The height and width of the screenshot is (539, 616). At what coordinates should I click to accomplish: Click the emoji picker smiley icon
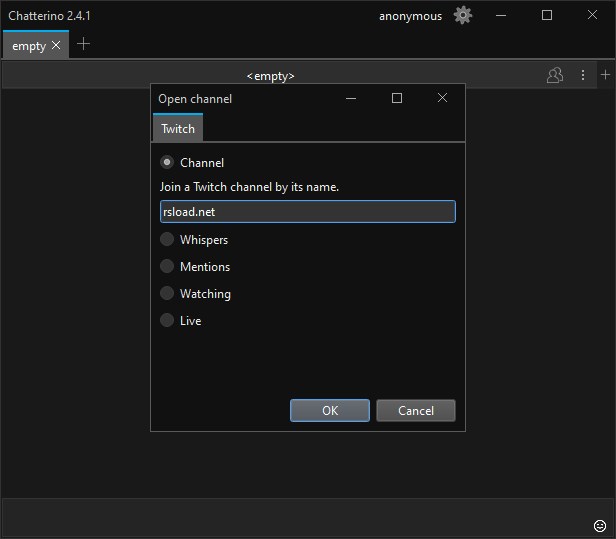[x=599, y=526]
